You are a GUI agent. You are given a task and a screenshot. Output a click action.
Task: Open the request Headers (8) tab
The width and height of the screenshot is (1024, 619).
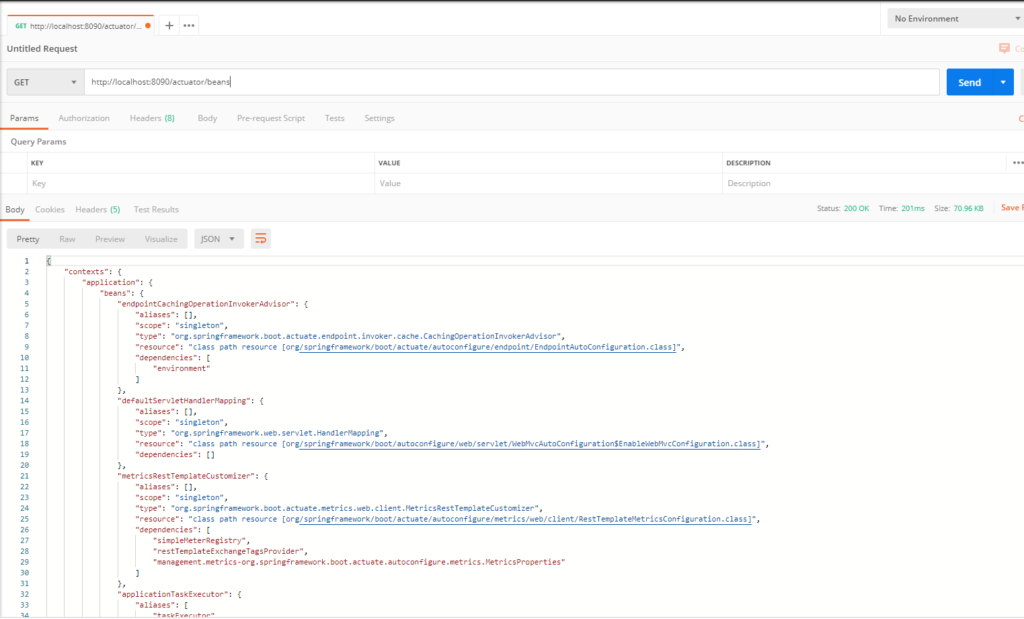tap(152, 118)
